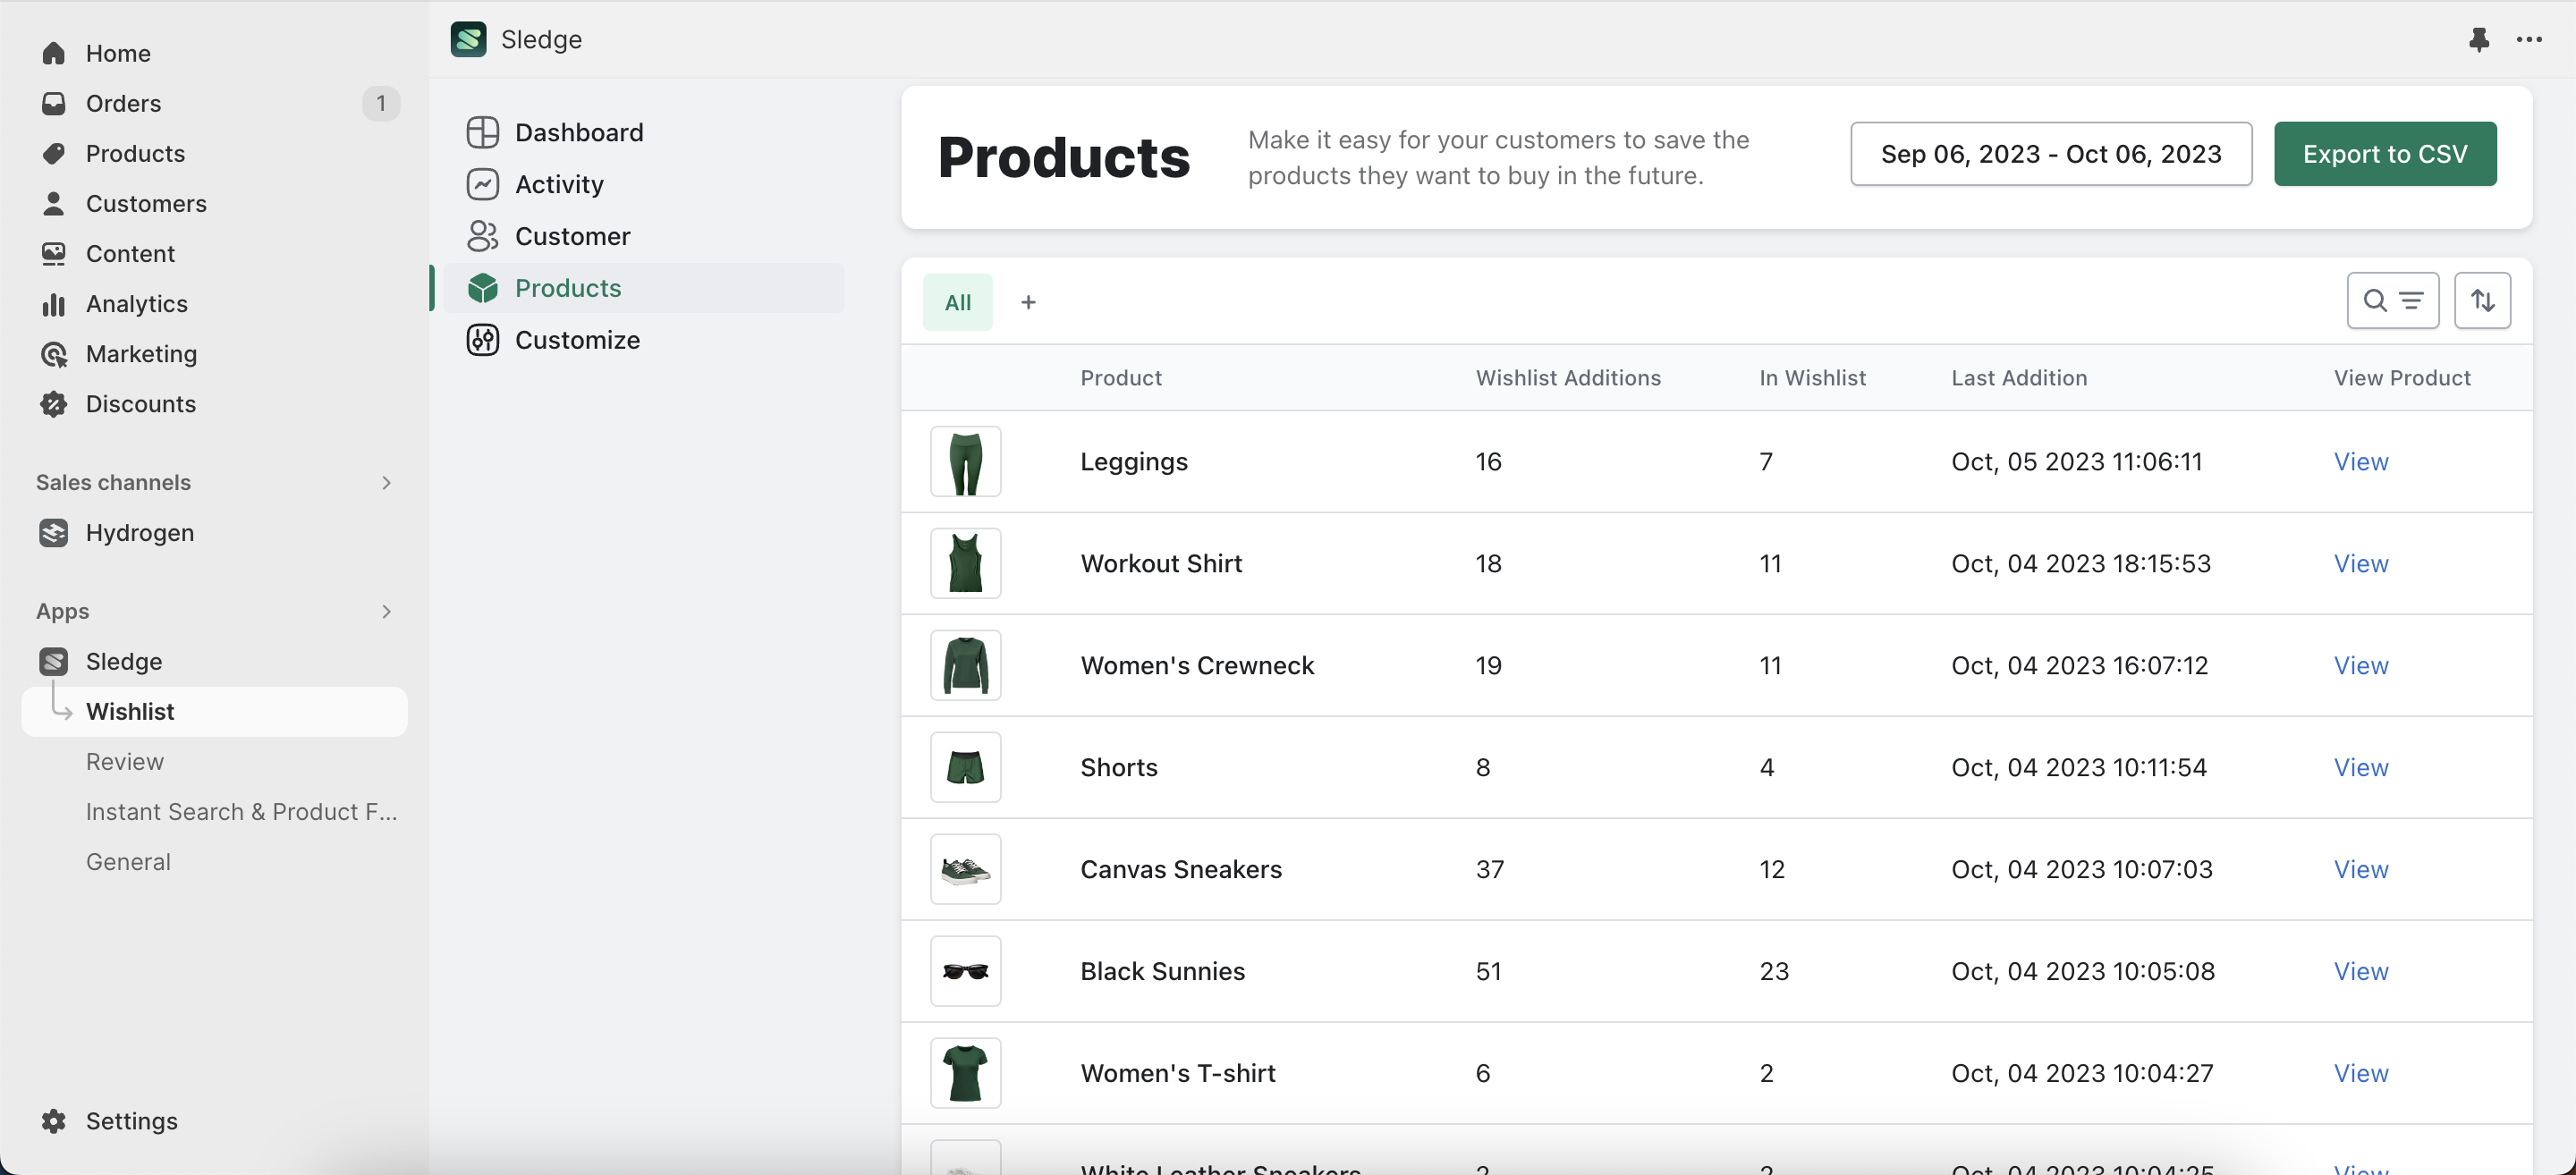Viewport: 2576px width, 1175px height.
Task: Click the search/filter icon in Products
Action: click(2392, 300)
